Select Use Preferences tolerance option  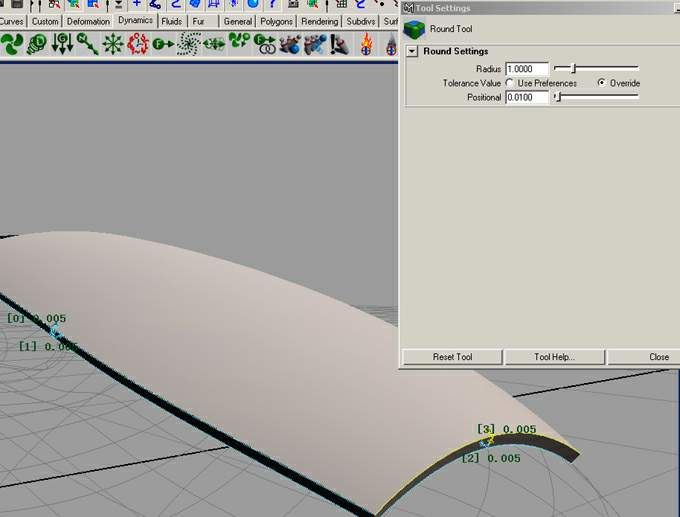point(510,83)
